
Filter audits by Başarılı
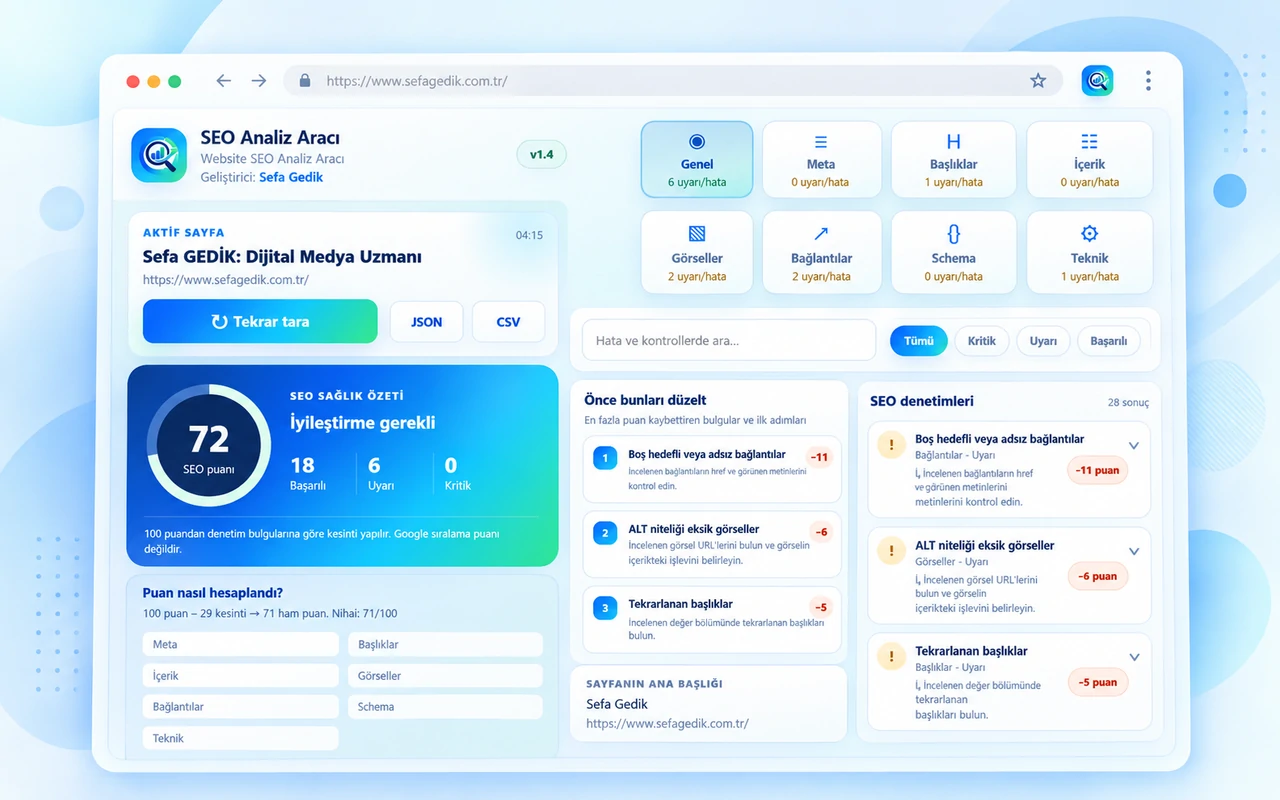pos(1109,341)
